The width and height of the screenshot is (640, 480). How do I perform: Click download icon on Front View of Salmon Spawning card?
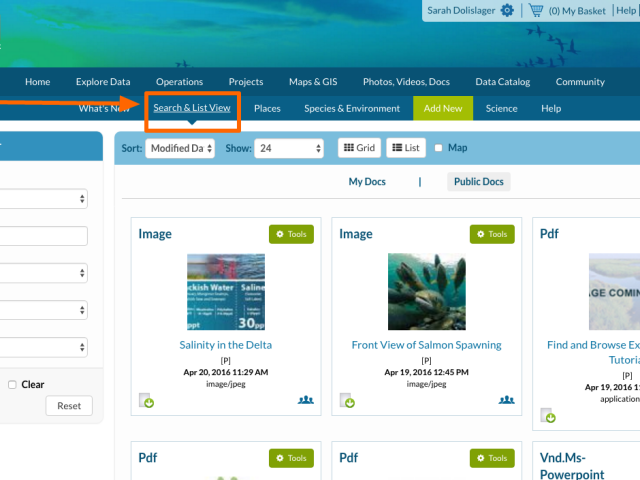347,400
